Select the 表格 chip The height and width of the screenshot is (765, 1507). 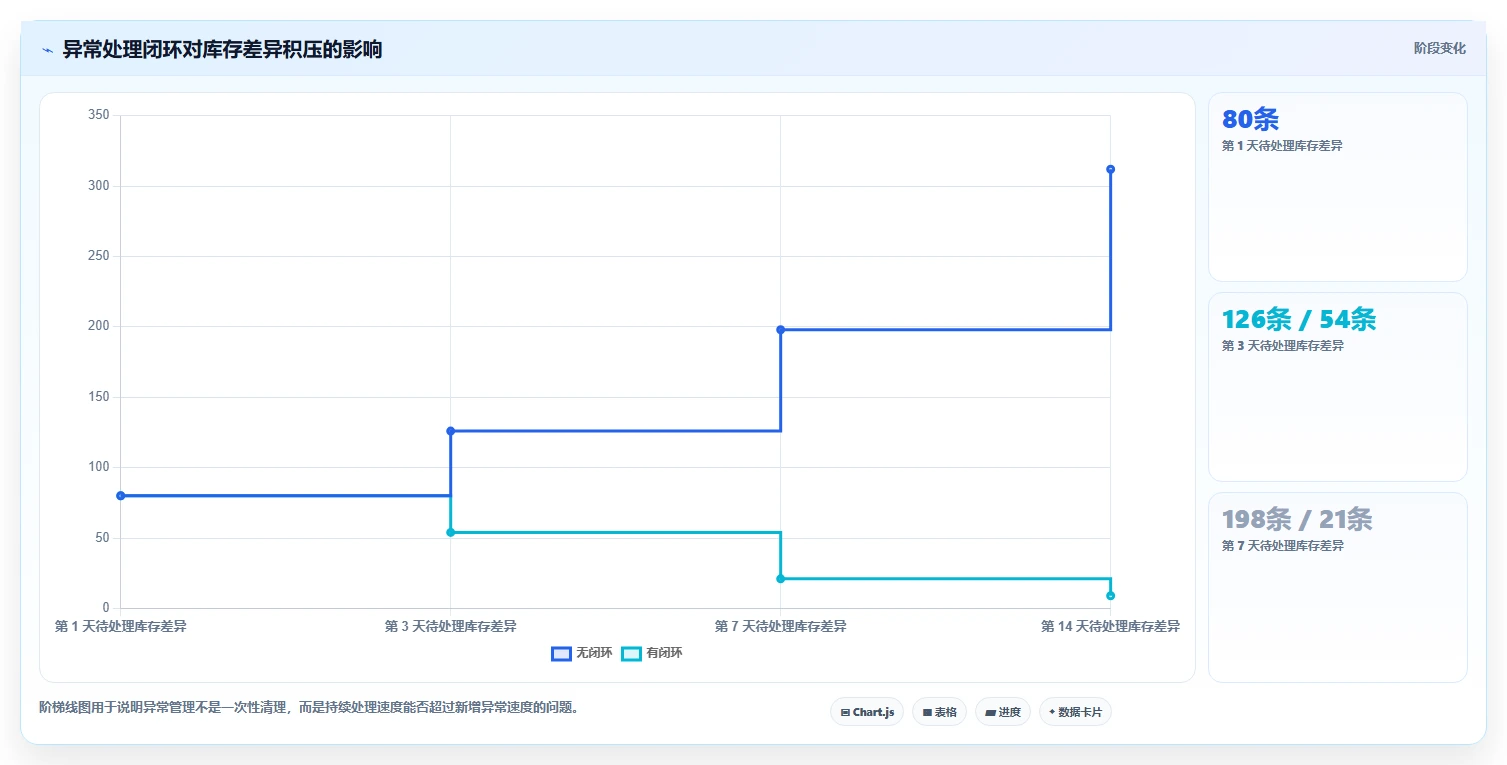pyautogui.click(x=939, y=712)
